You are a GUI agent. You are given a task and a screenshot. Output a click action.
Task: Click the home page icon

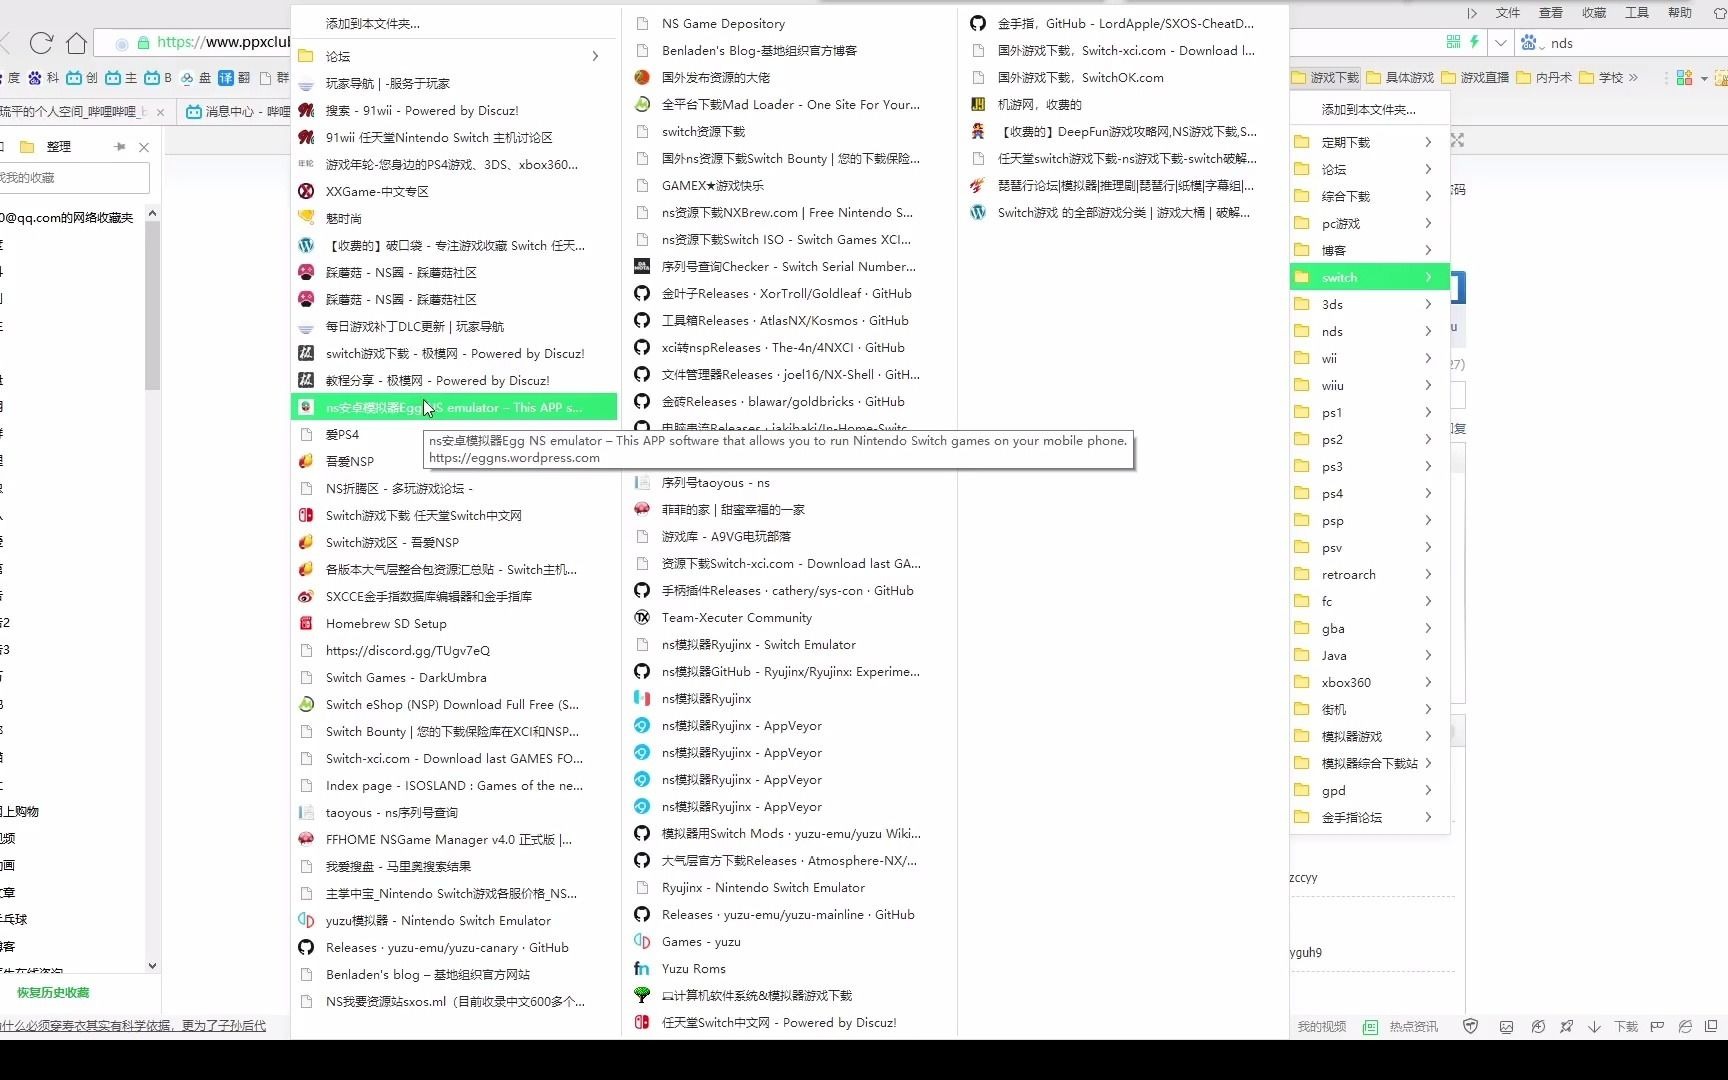(x=76, y=43)
